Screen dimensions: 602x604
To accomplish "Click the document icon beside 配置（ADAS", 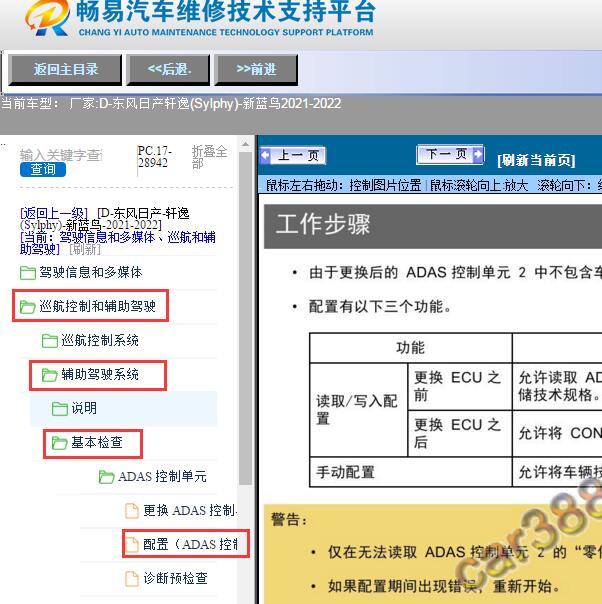I will click(132, 545).
